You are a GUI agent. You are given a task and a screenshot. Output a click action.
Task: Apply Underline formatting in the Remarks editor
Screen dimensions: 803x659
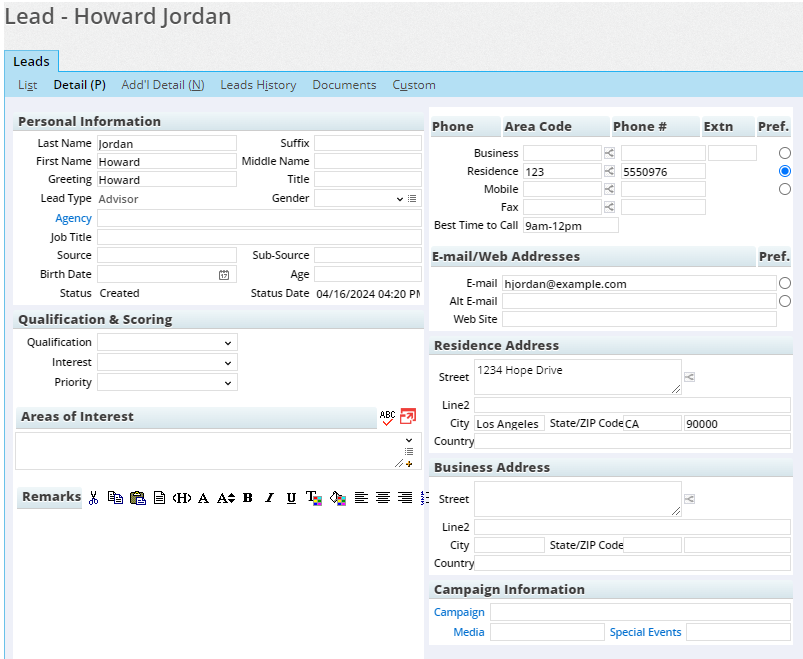coord(290,497)
